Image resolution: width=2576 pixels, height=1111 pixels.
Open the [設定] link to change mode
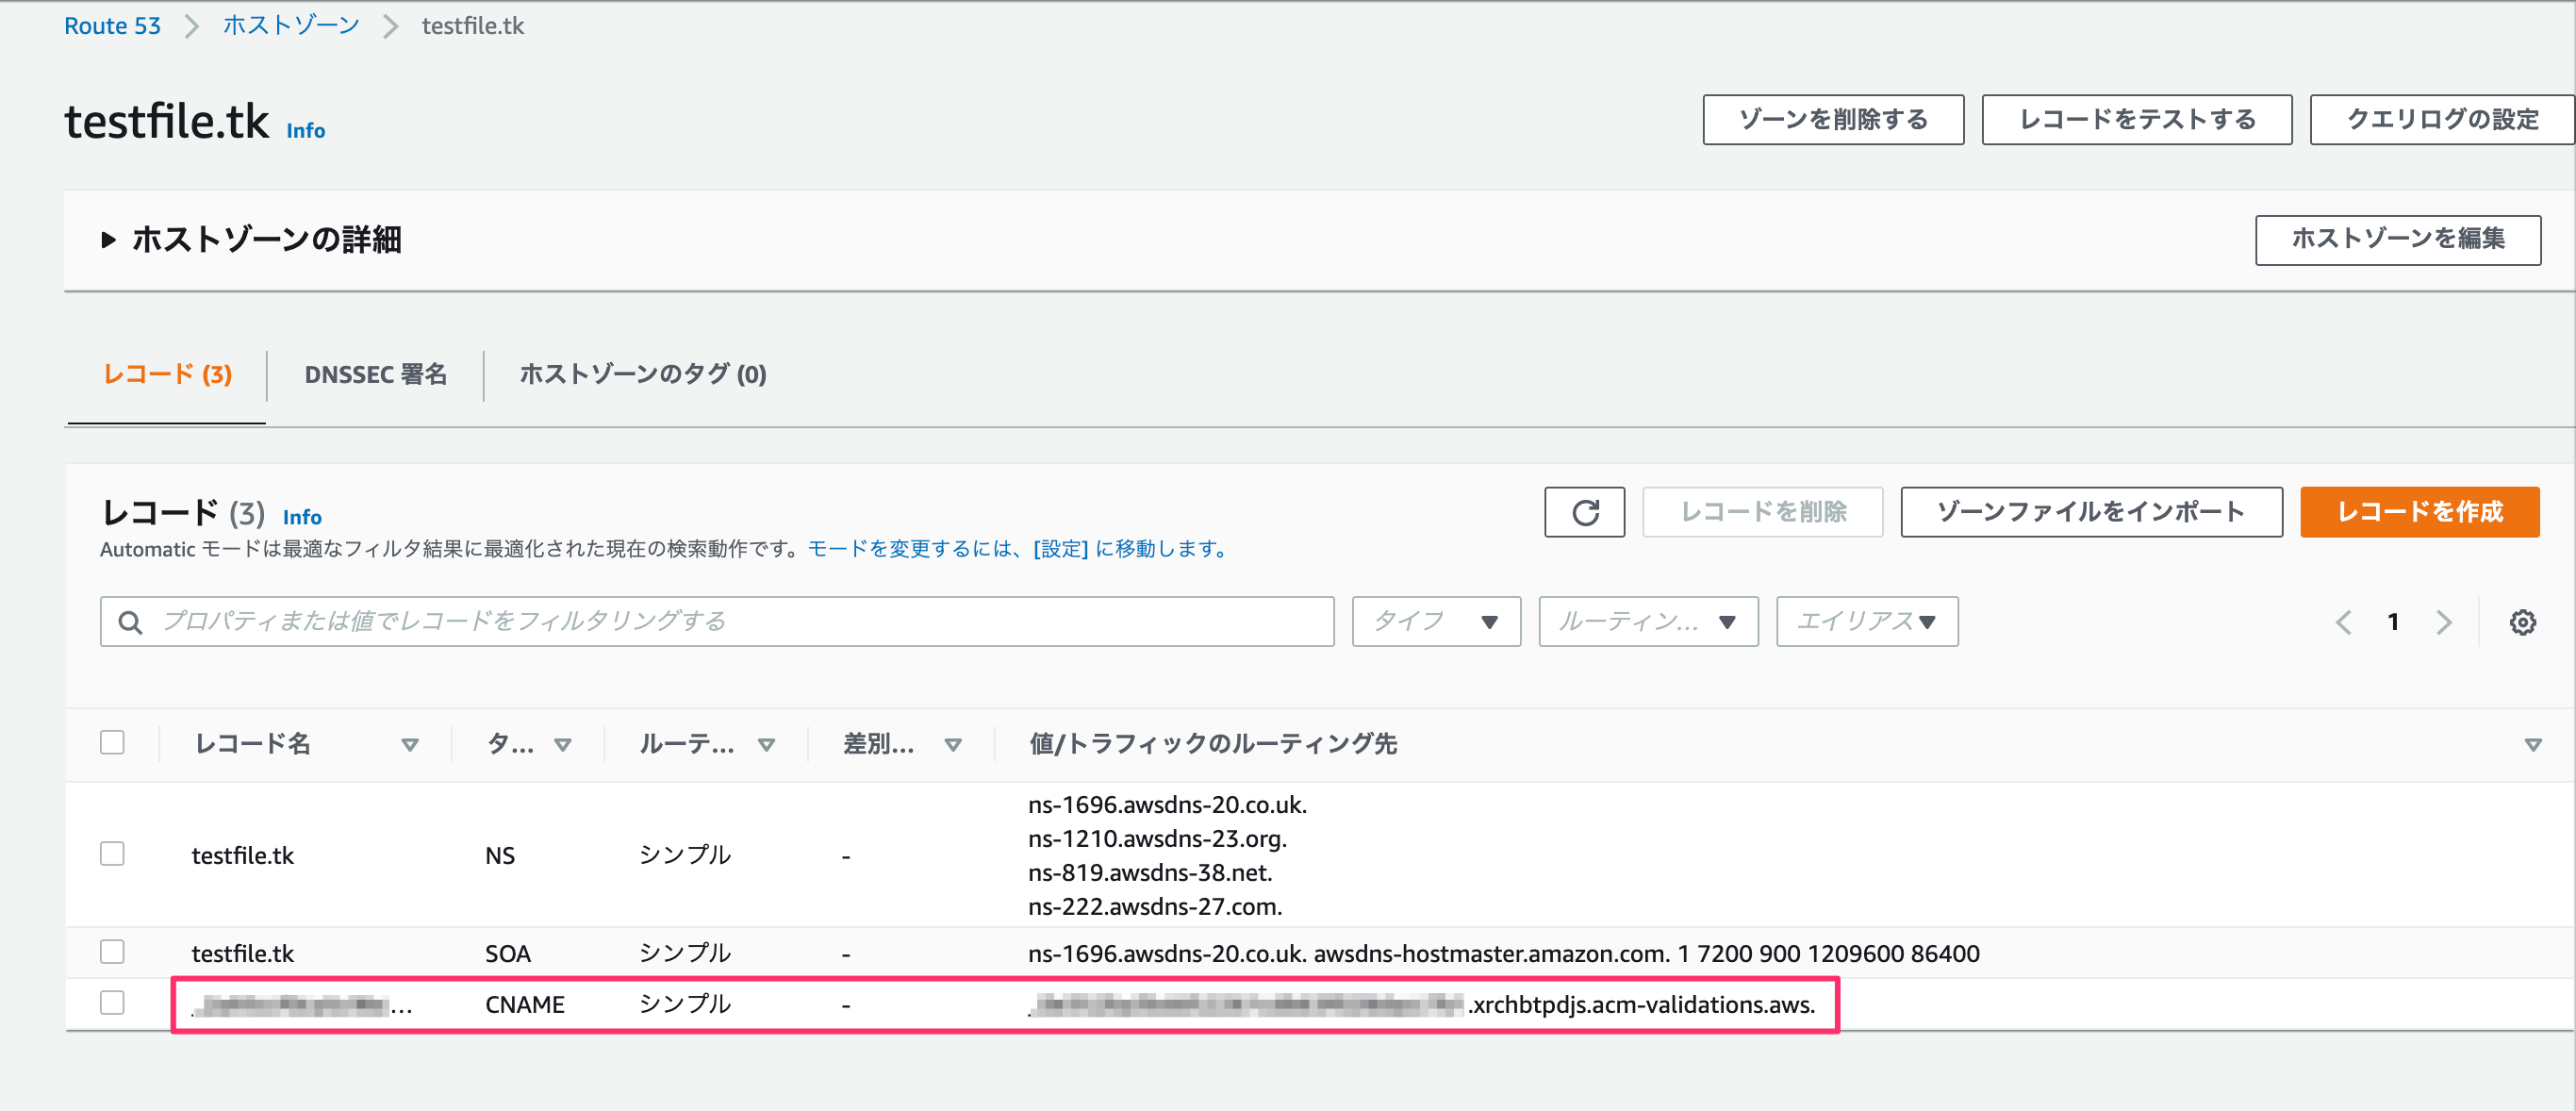1058,548
